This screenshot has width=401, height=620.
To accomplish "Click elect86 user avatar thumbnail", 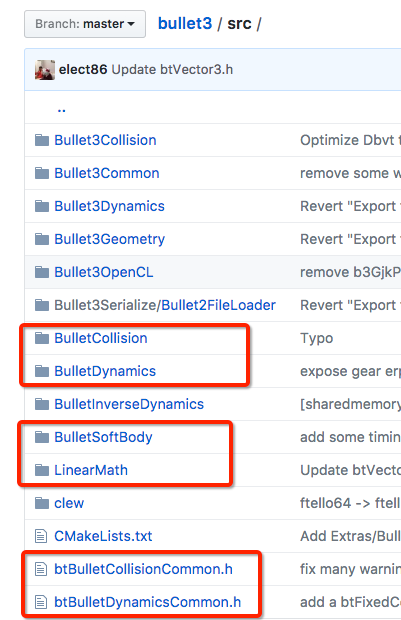I will 45,70.
